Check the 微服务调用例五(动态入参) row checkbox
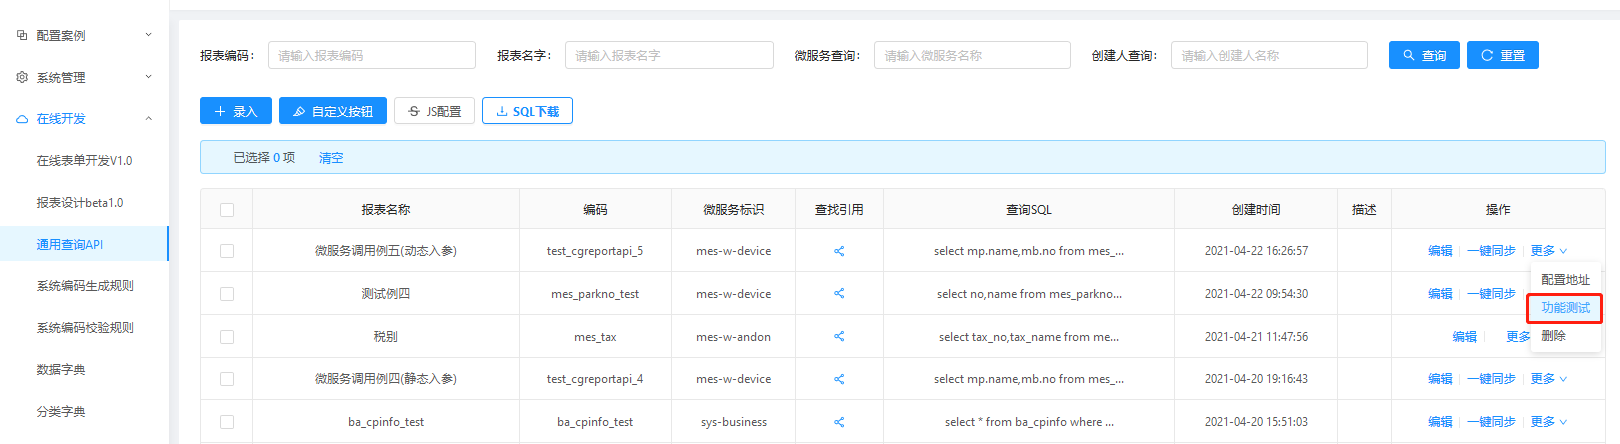 [x=227, y=251]
